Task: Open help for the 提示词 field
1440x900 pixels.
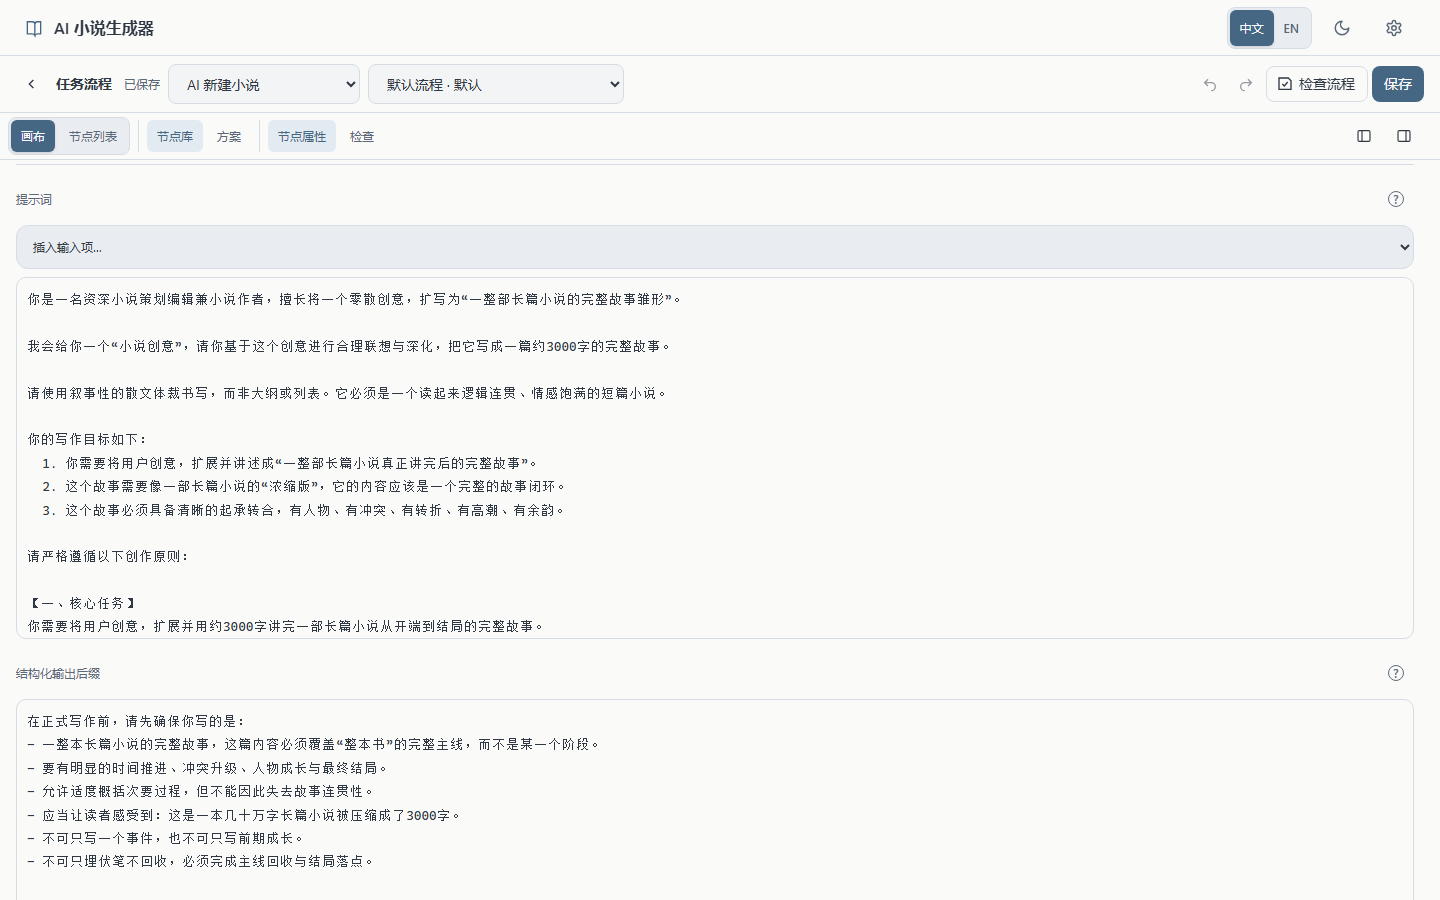Action: 1396,199
